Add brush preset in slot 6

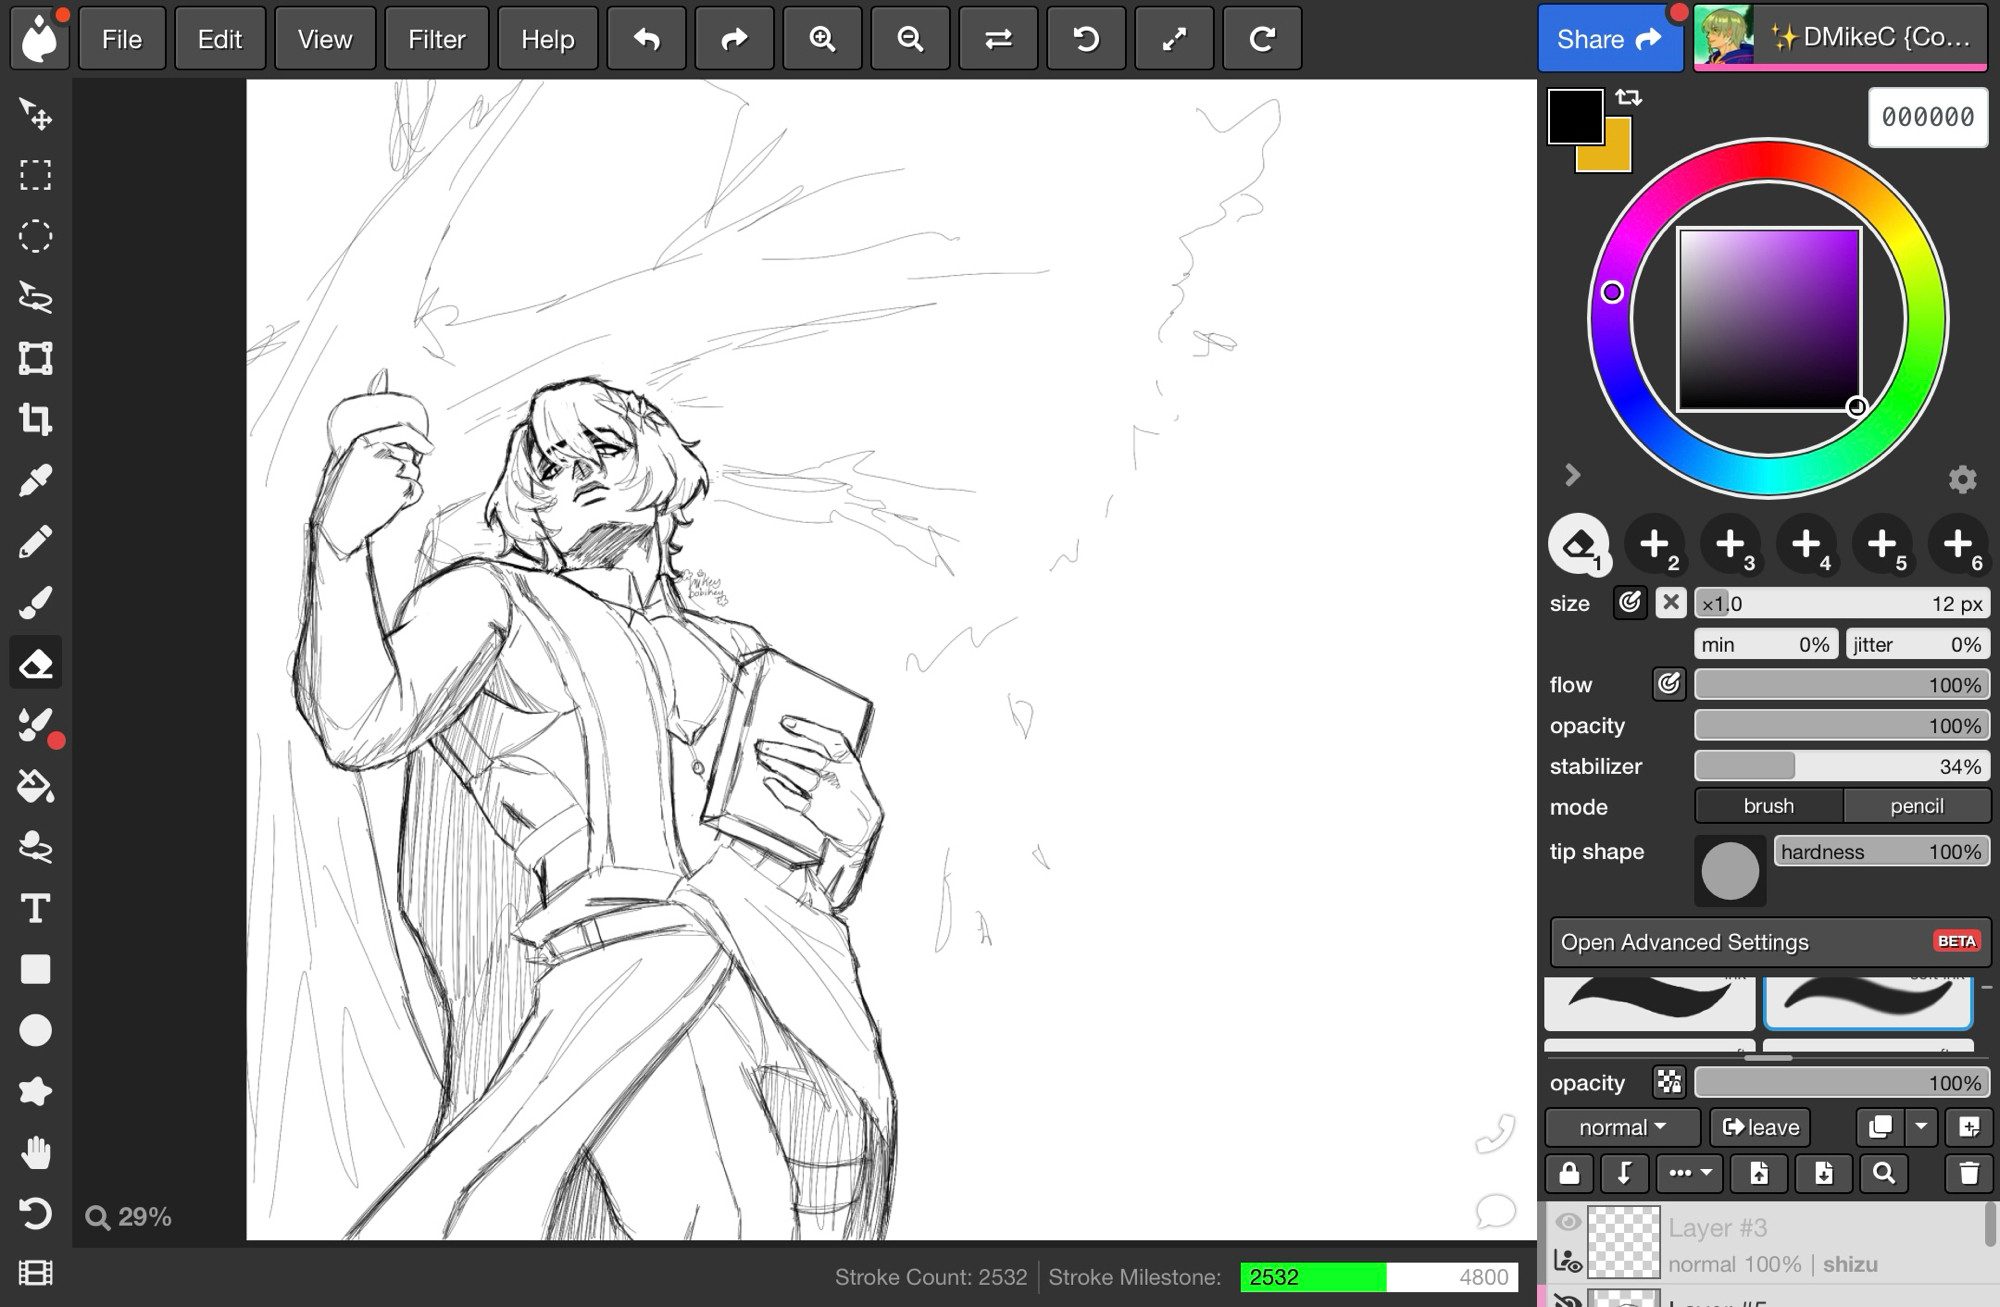(x=1959, y=545)
